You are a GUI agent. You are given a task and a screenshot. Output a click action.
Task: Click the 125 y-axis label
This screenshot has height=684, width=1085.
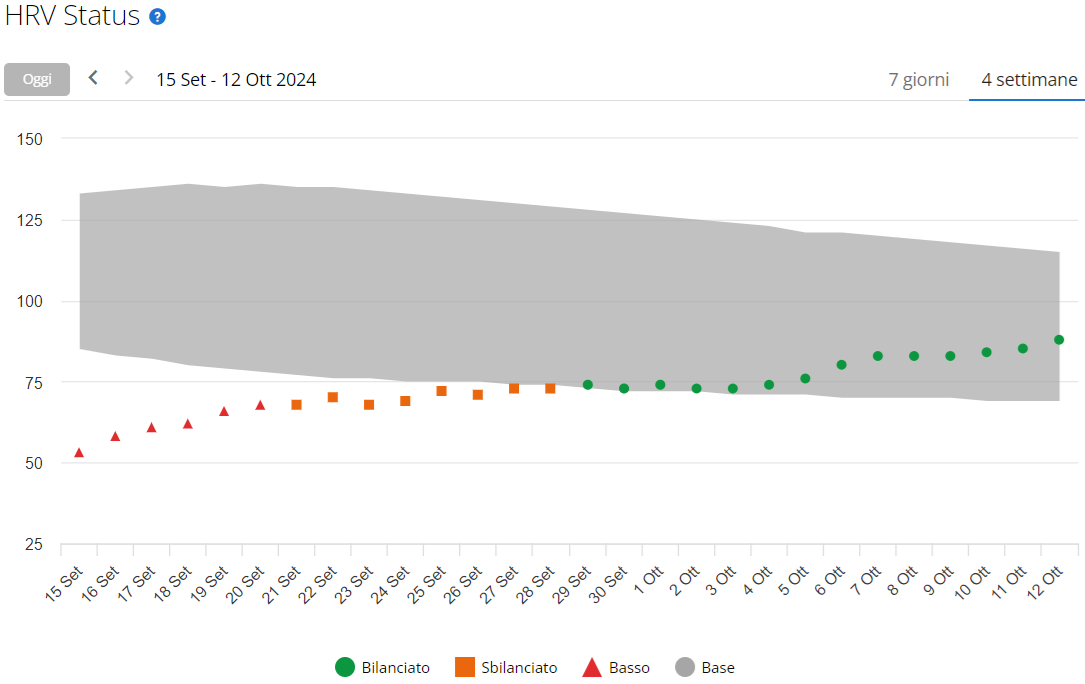[x=30, y=221]
